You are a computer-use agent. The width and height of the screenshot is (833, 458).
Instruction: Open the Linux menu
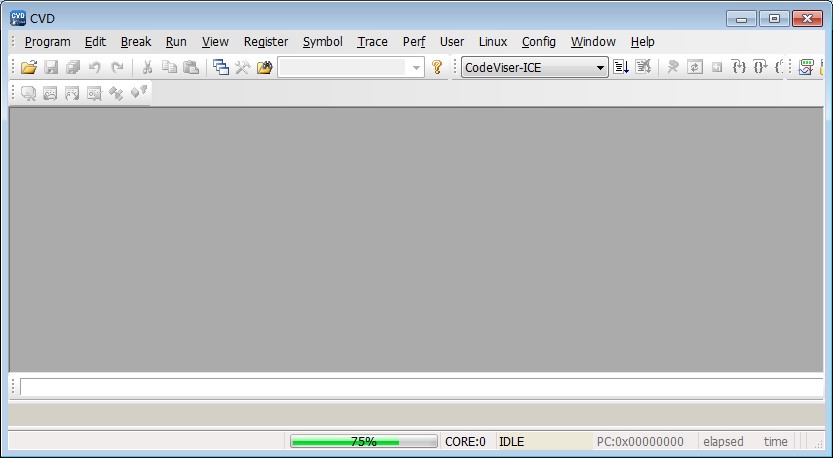coord(492,41)
